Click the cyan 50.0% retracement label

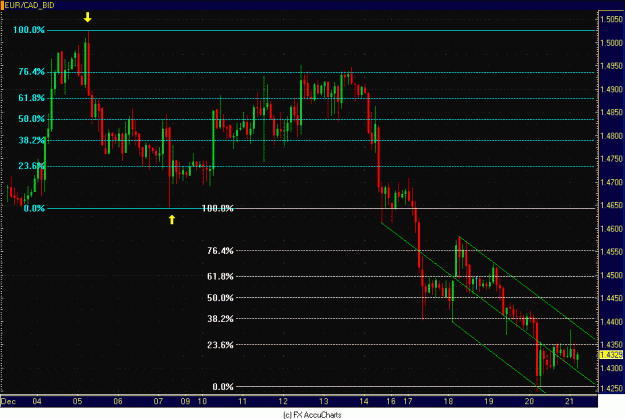31,119
